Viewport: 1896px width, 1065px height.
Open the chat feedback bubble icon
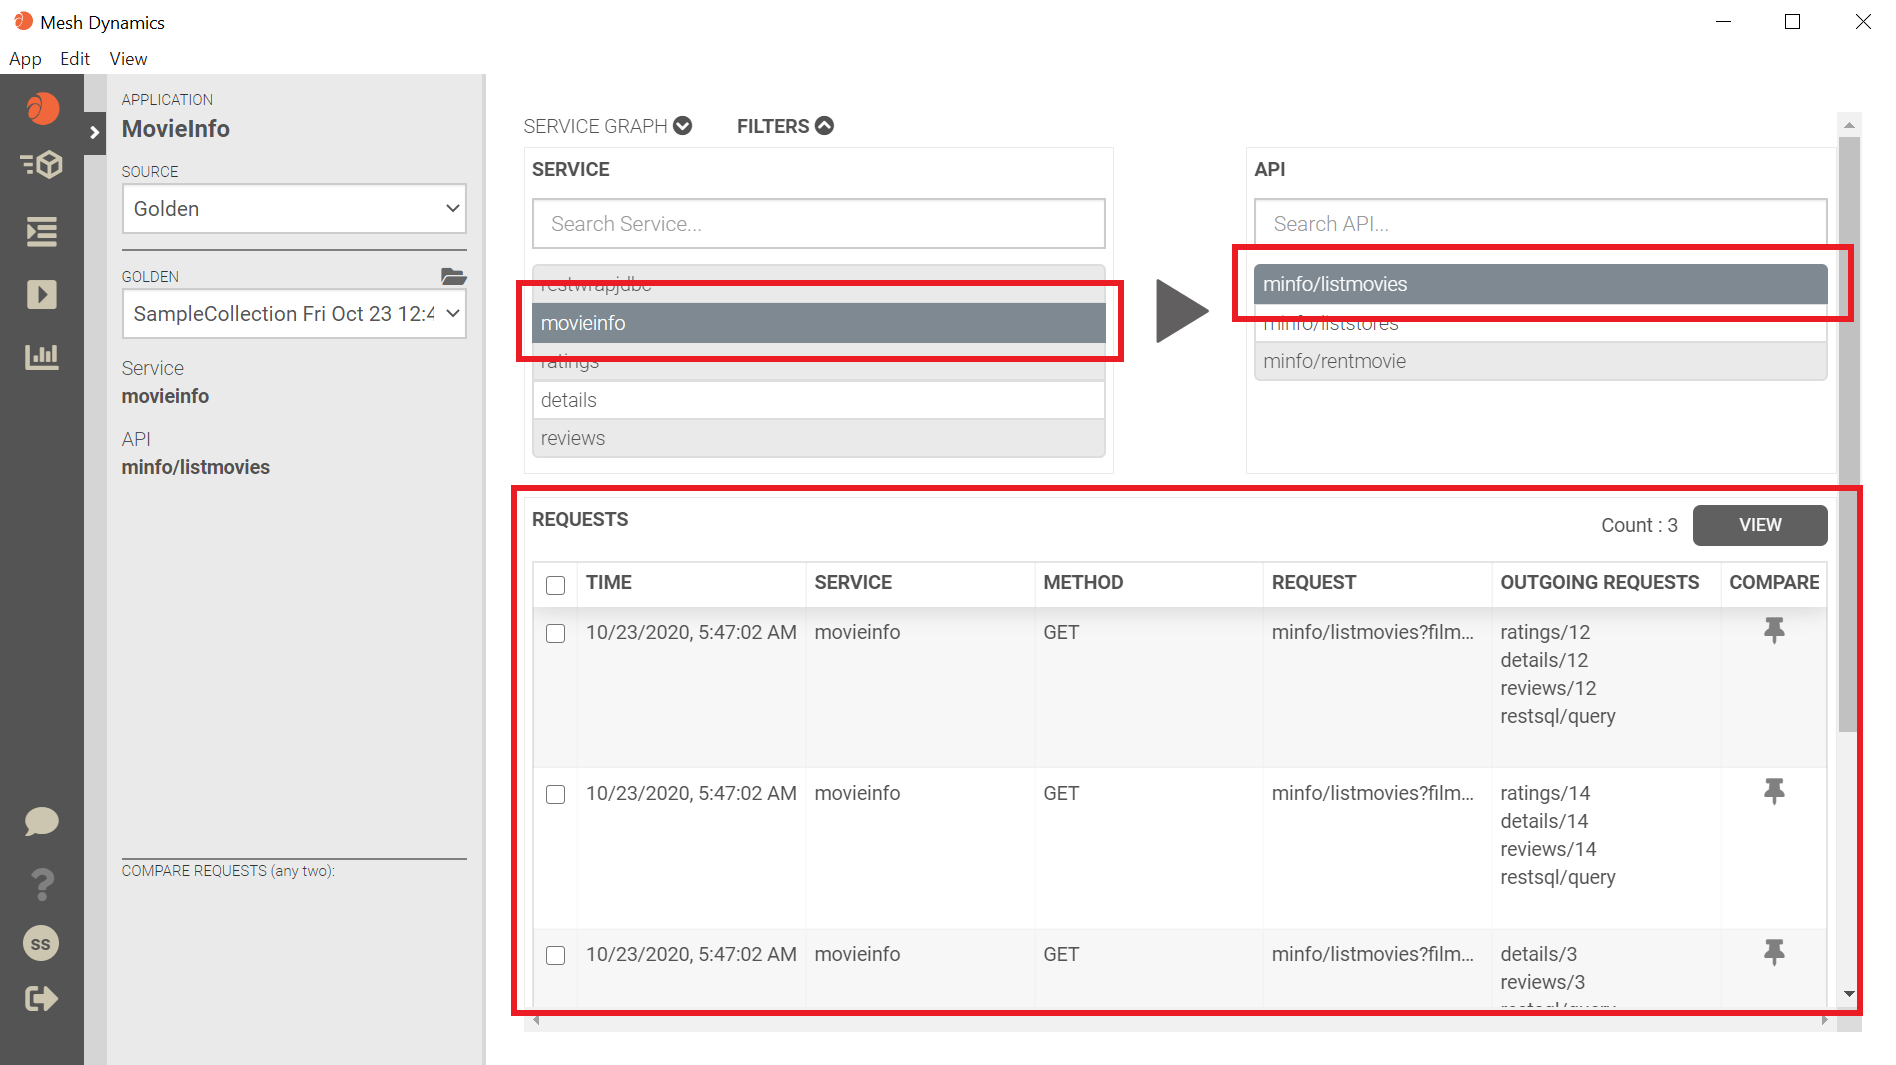[42, 822]
